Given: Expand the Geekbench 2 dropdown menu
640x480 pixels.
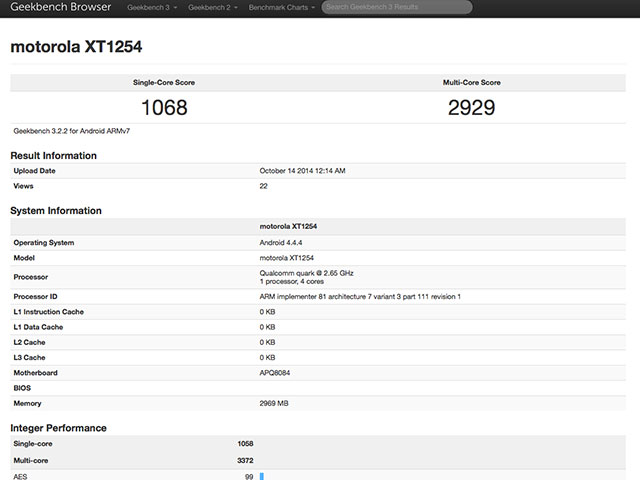Looking at the screenshot, I should pos(213,7).
